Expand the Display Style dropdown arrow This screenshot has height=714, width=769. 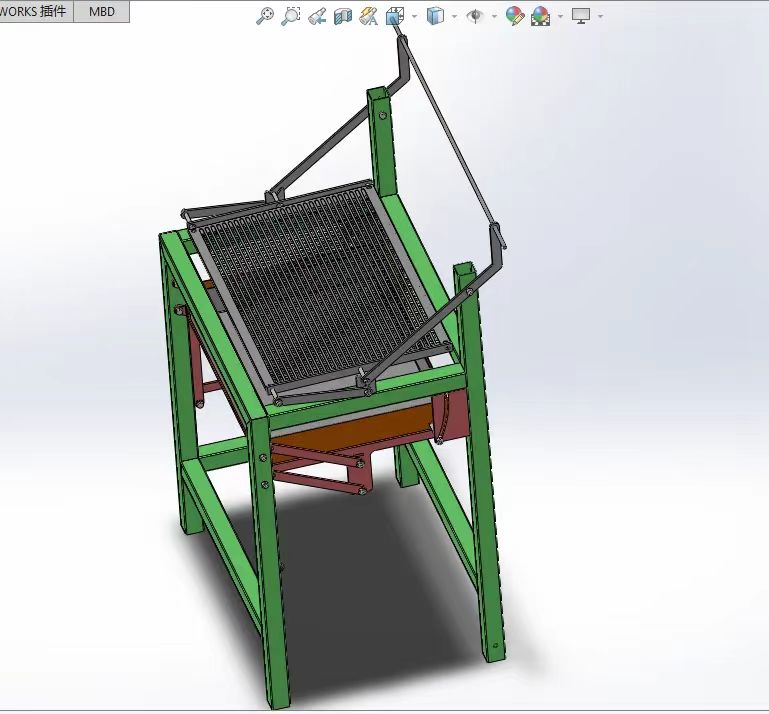click(x=454, y=17)
